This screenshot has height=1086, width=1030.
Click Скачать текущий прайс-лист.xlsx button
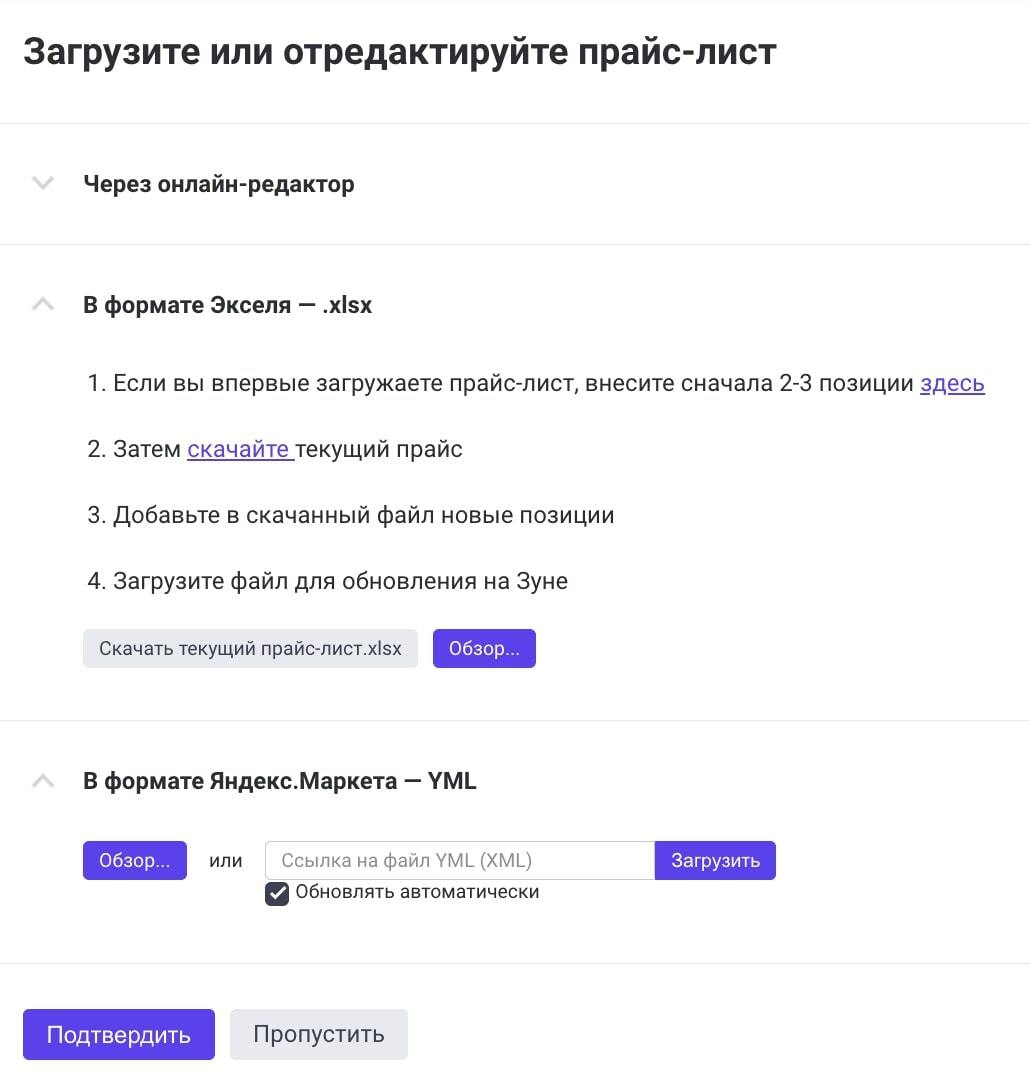251,648
